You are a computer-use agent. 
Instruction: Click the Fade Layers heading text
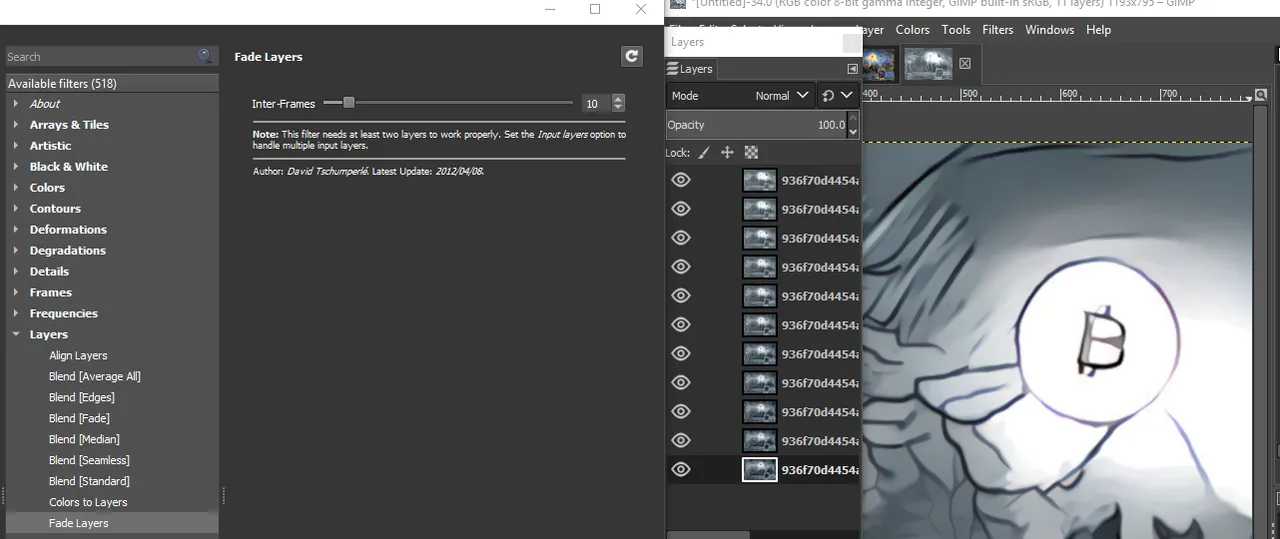pos(268,57)
